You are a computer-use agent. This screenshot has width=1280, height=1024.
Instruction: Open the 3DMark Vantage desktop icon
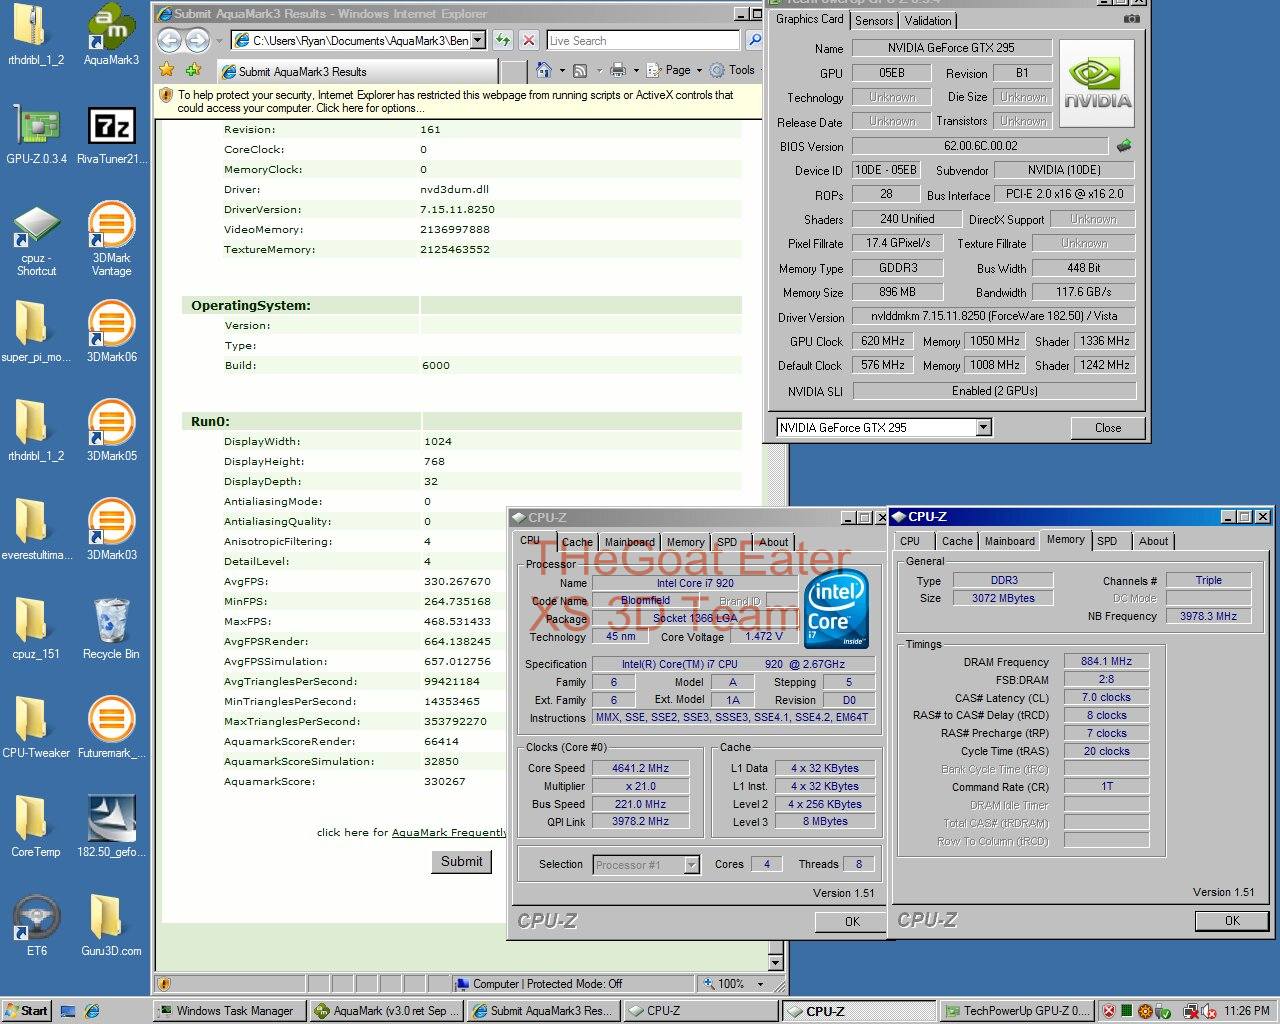(111, 240)
